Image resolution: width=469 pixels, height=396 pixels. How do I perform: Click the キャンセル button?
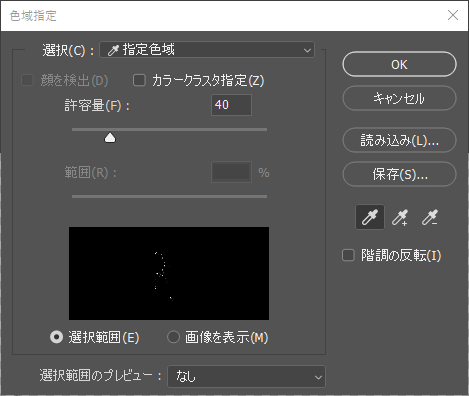[x=399, y=98]
